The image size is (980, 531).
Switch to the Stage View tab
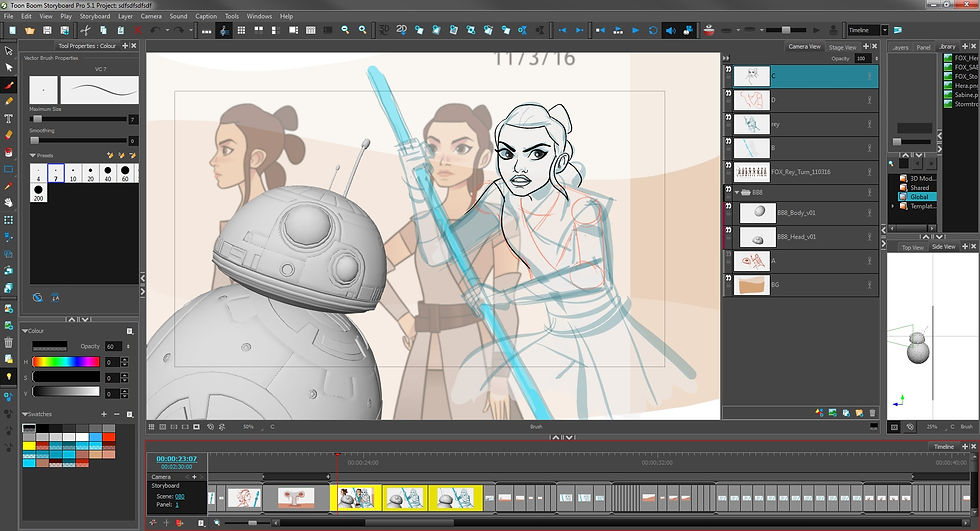click(x=842, y=47)
